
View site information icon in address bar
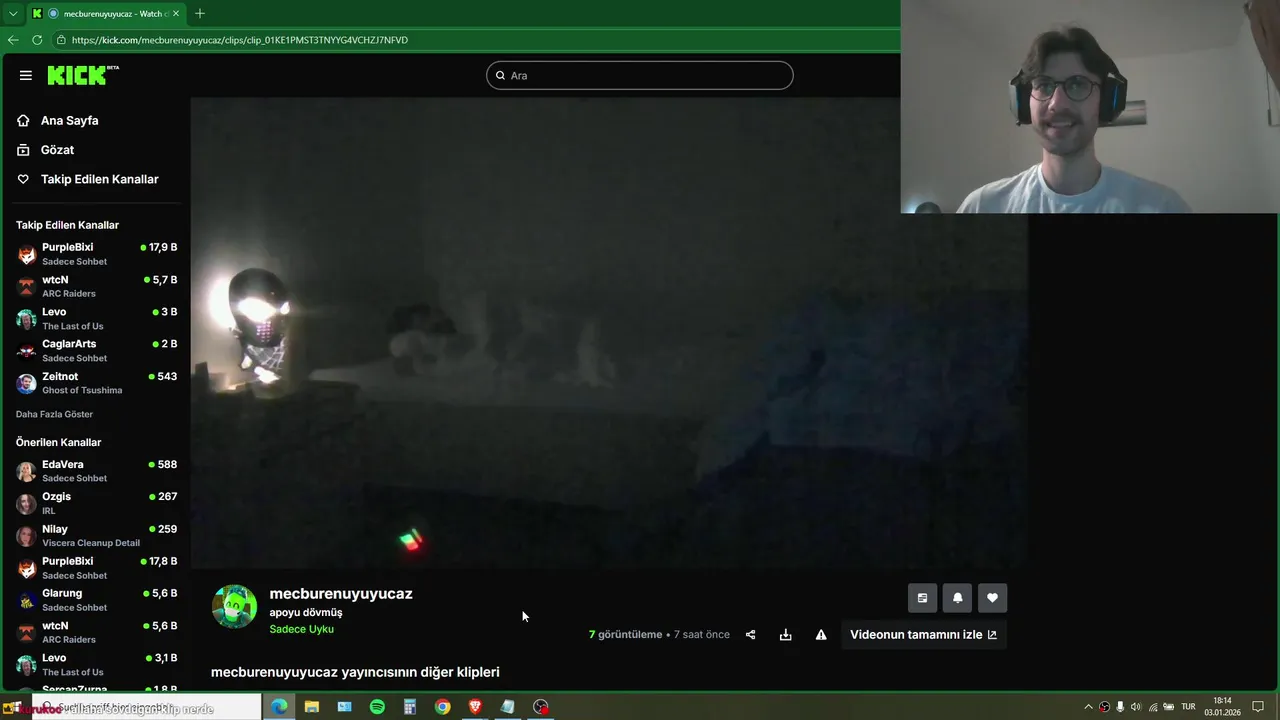point(61,40)
